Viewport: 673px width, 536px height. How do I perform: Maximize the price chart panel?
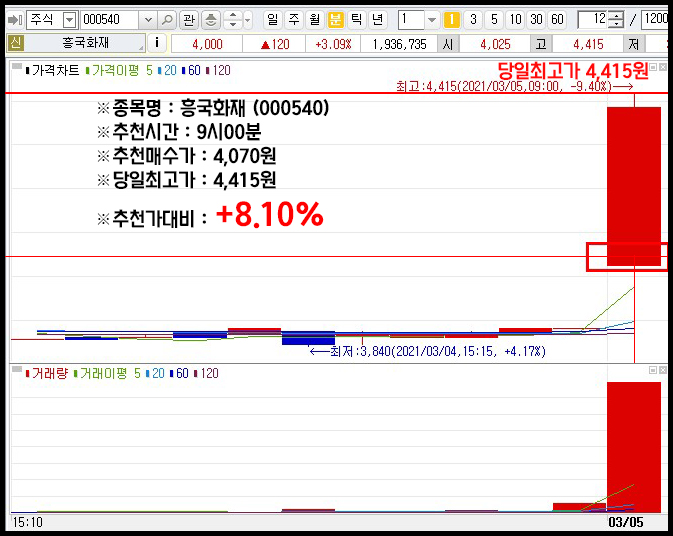[653, 67]
